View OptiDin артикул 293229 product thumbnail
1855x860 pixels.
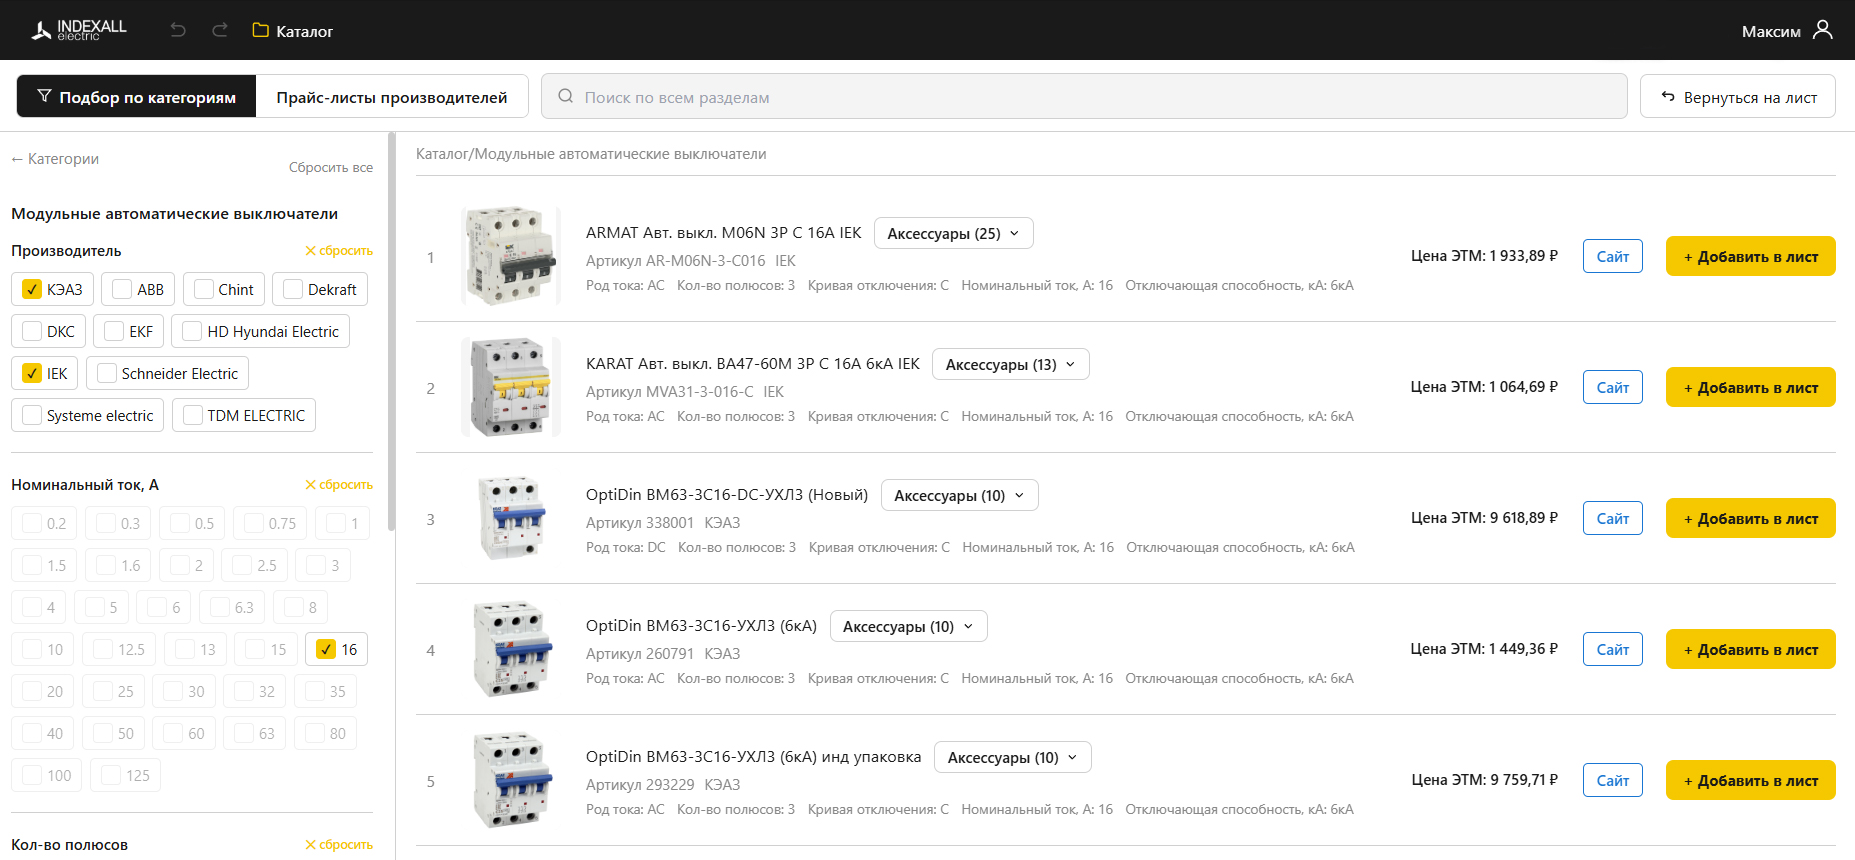(x=511, y=780)
